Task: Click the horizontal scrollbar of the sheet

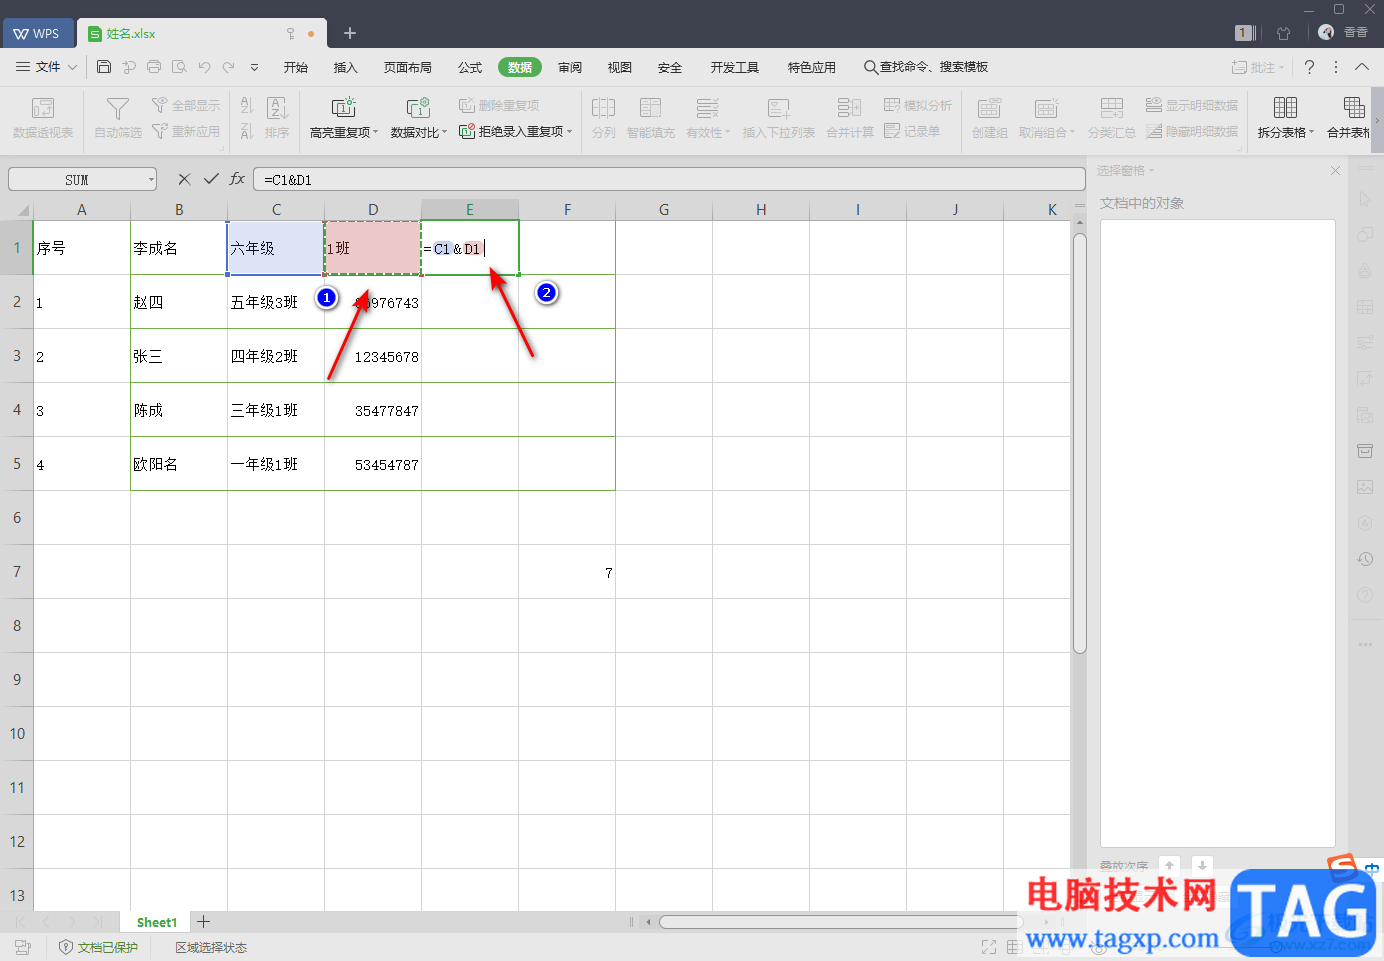Action: click(840, 922)
